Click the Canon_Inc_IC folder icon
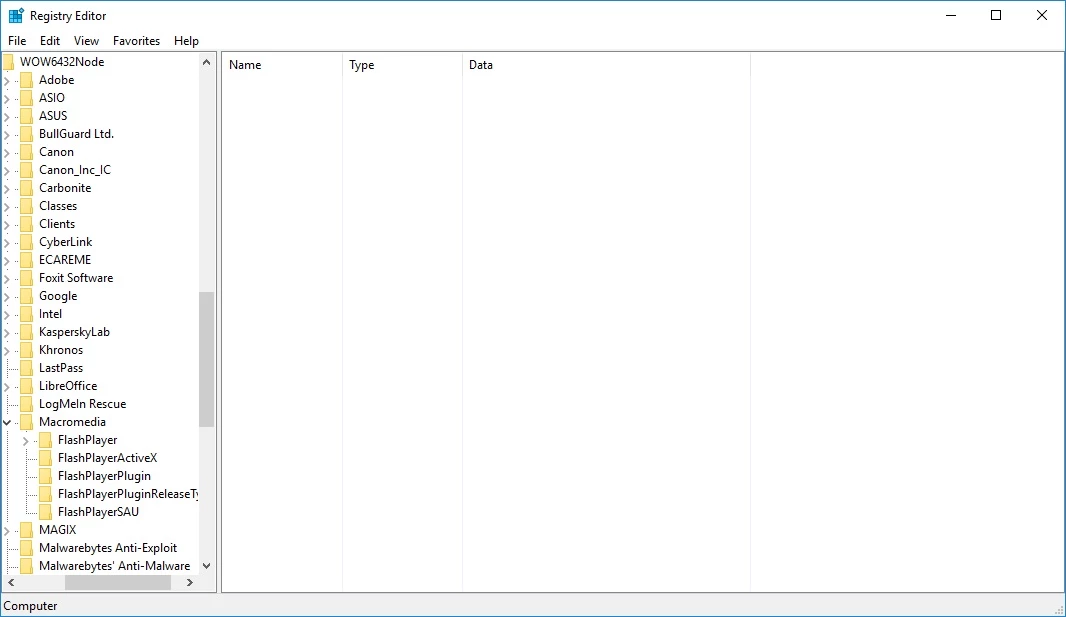Image resolution: width=1066 pixels, height=617 pixels. [26, 170]
